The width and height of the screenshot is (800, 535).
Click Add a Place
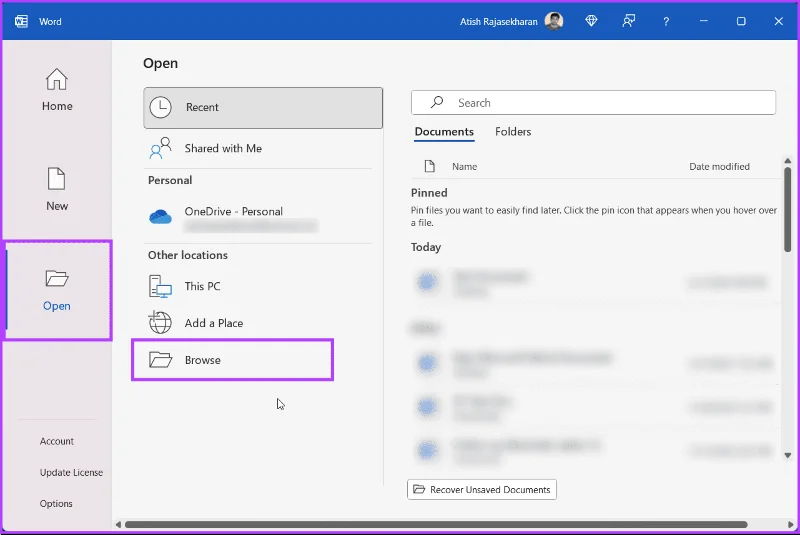tap(258, 323)
